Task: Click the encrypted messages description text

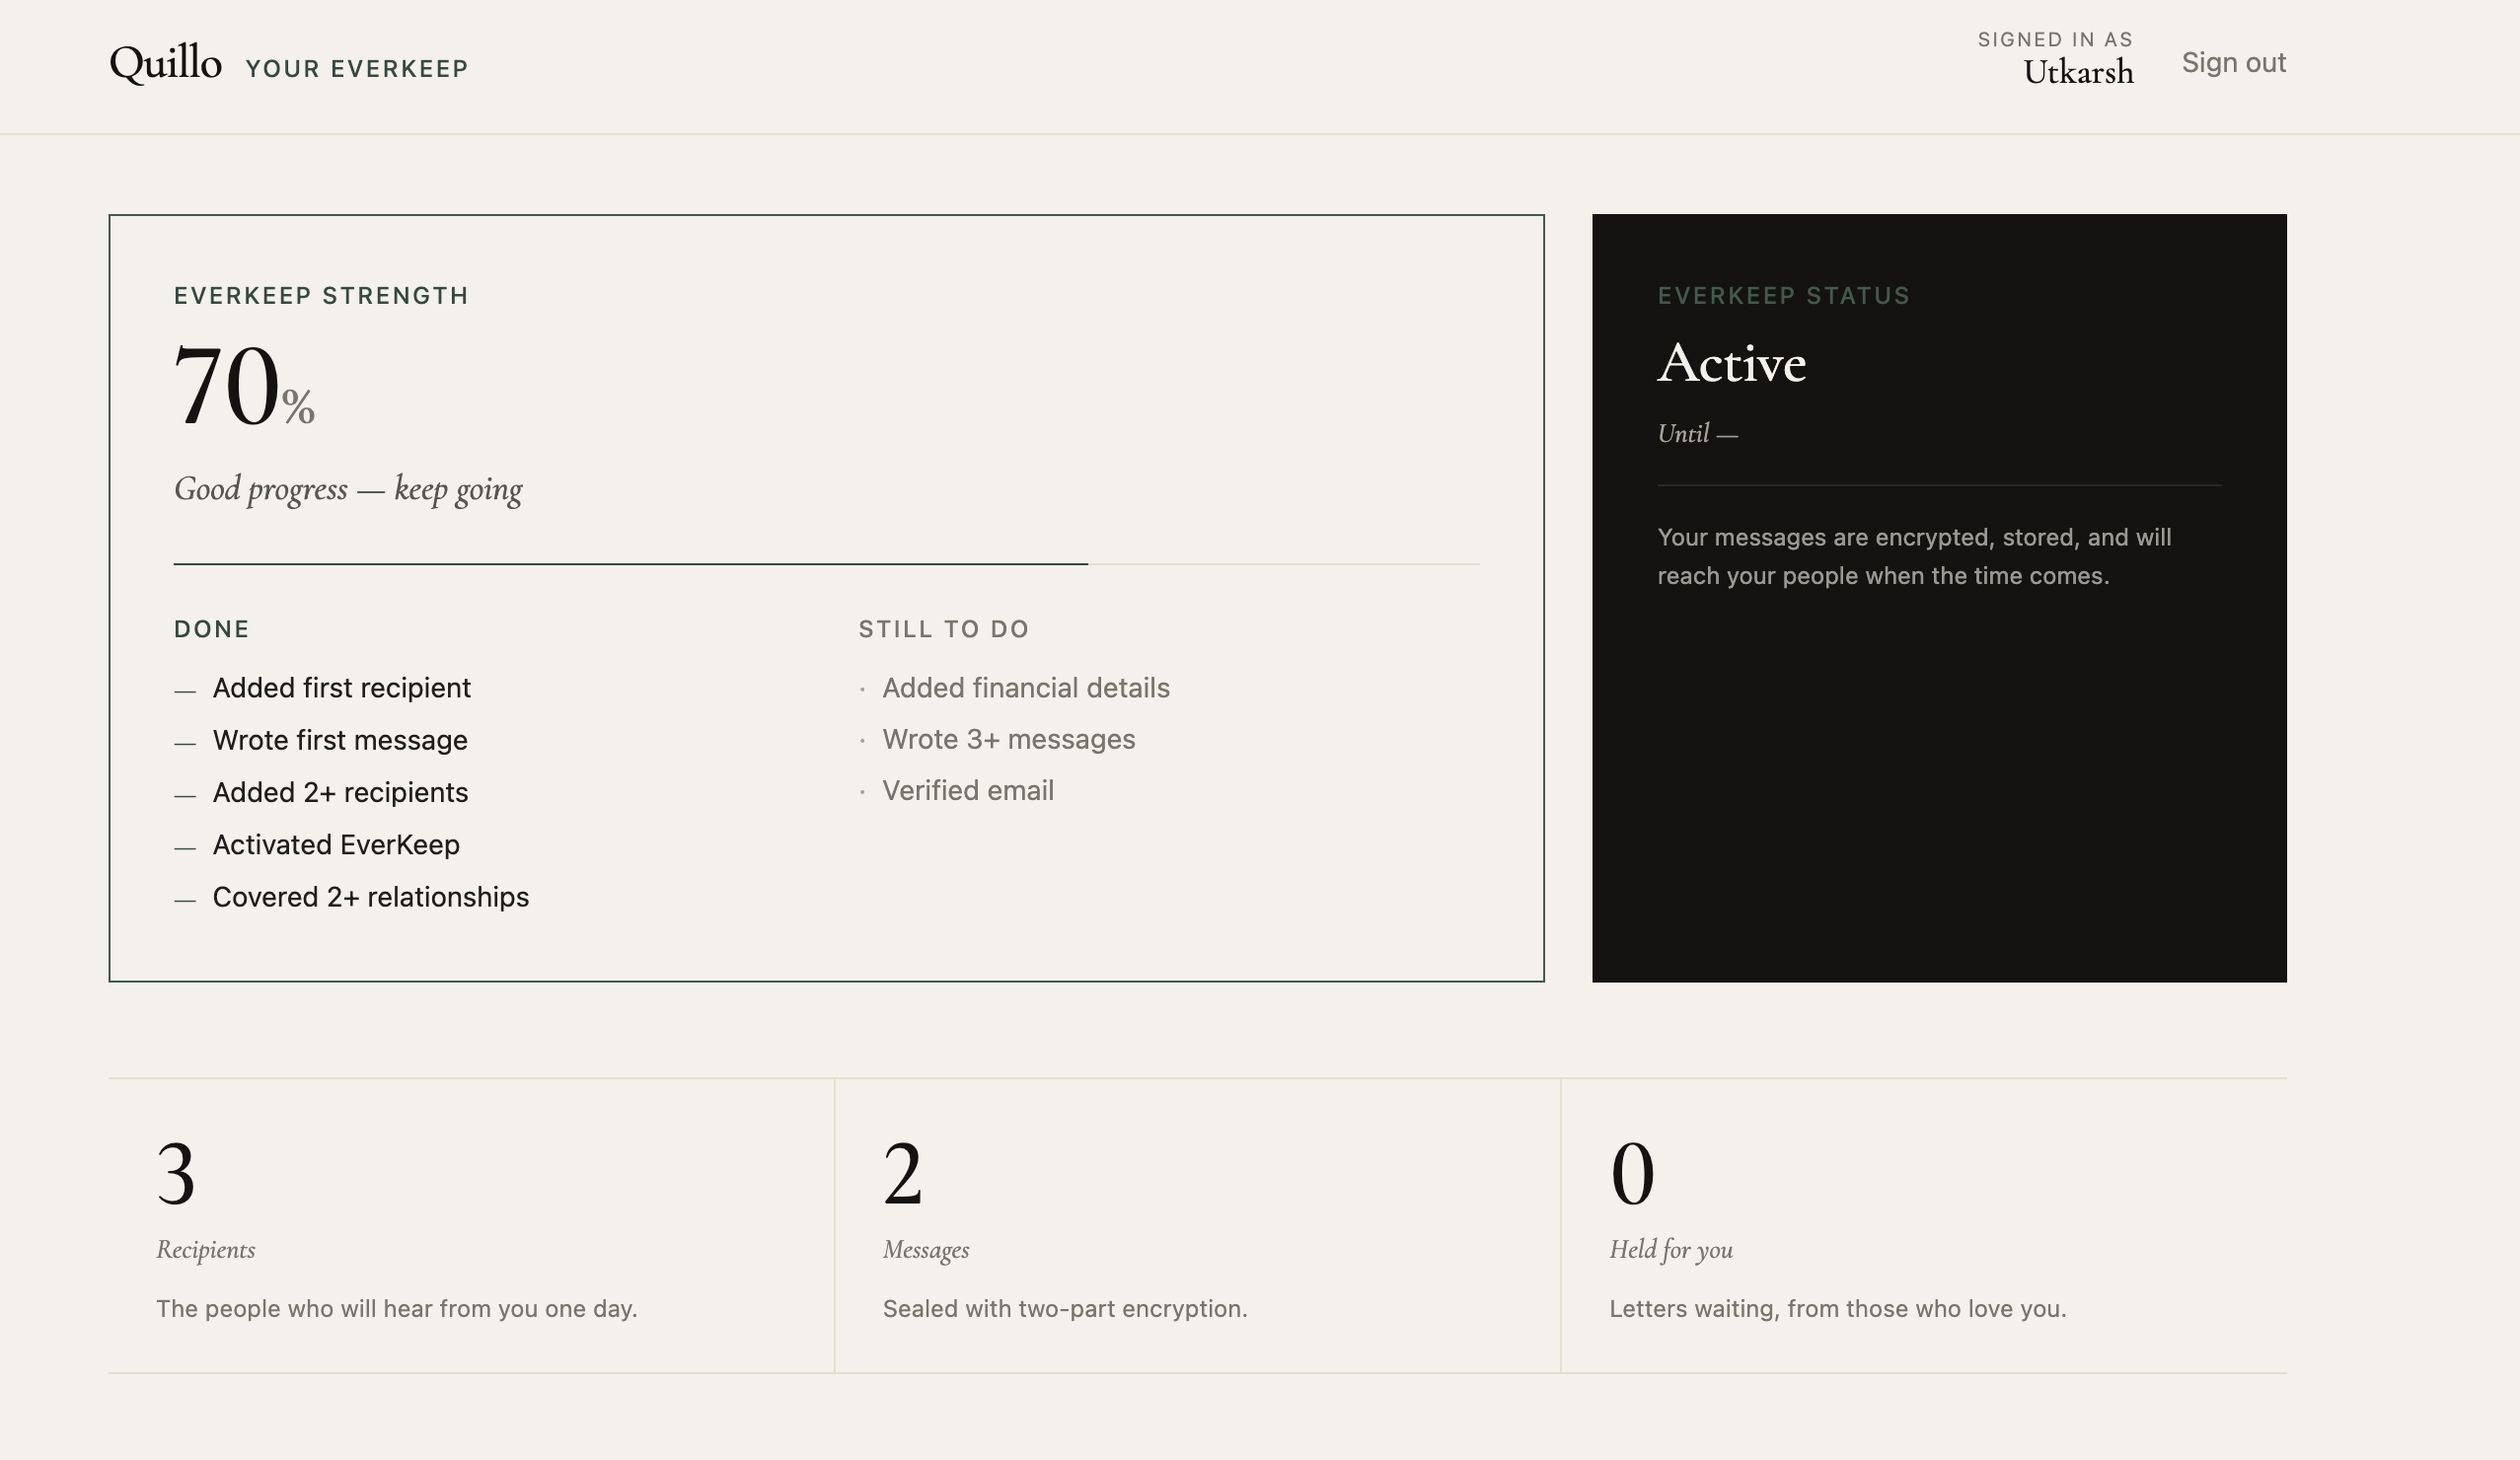Action: pyautogui.click(x=1914, y=556)
